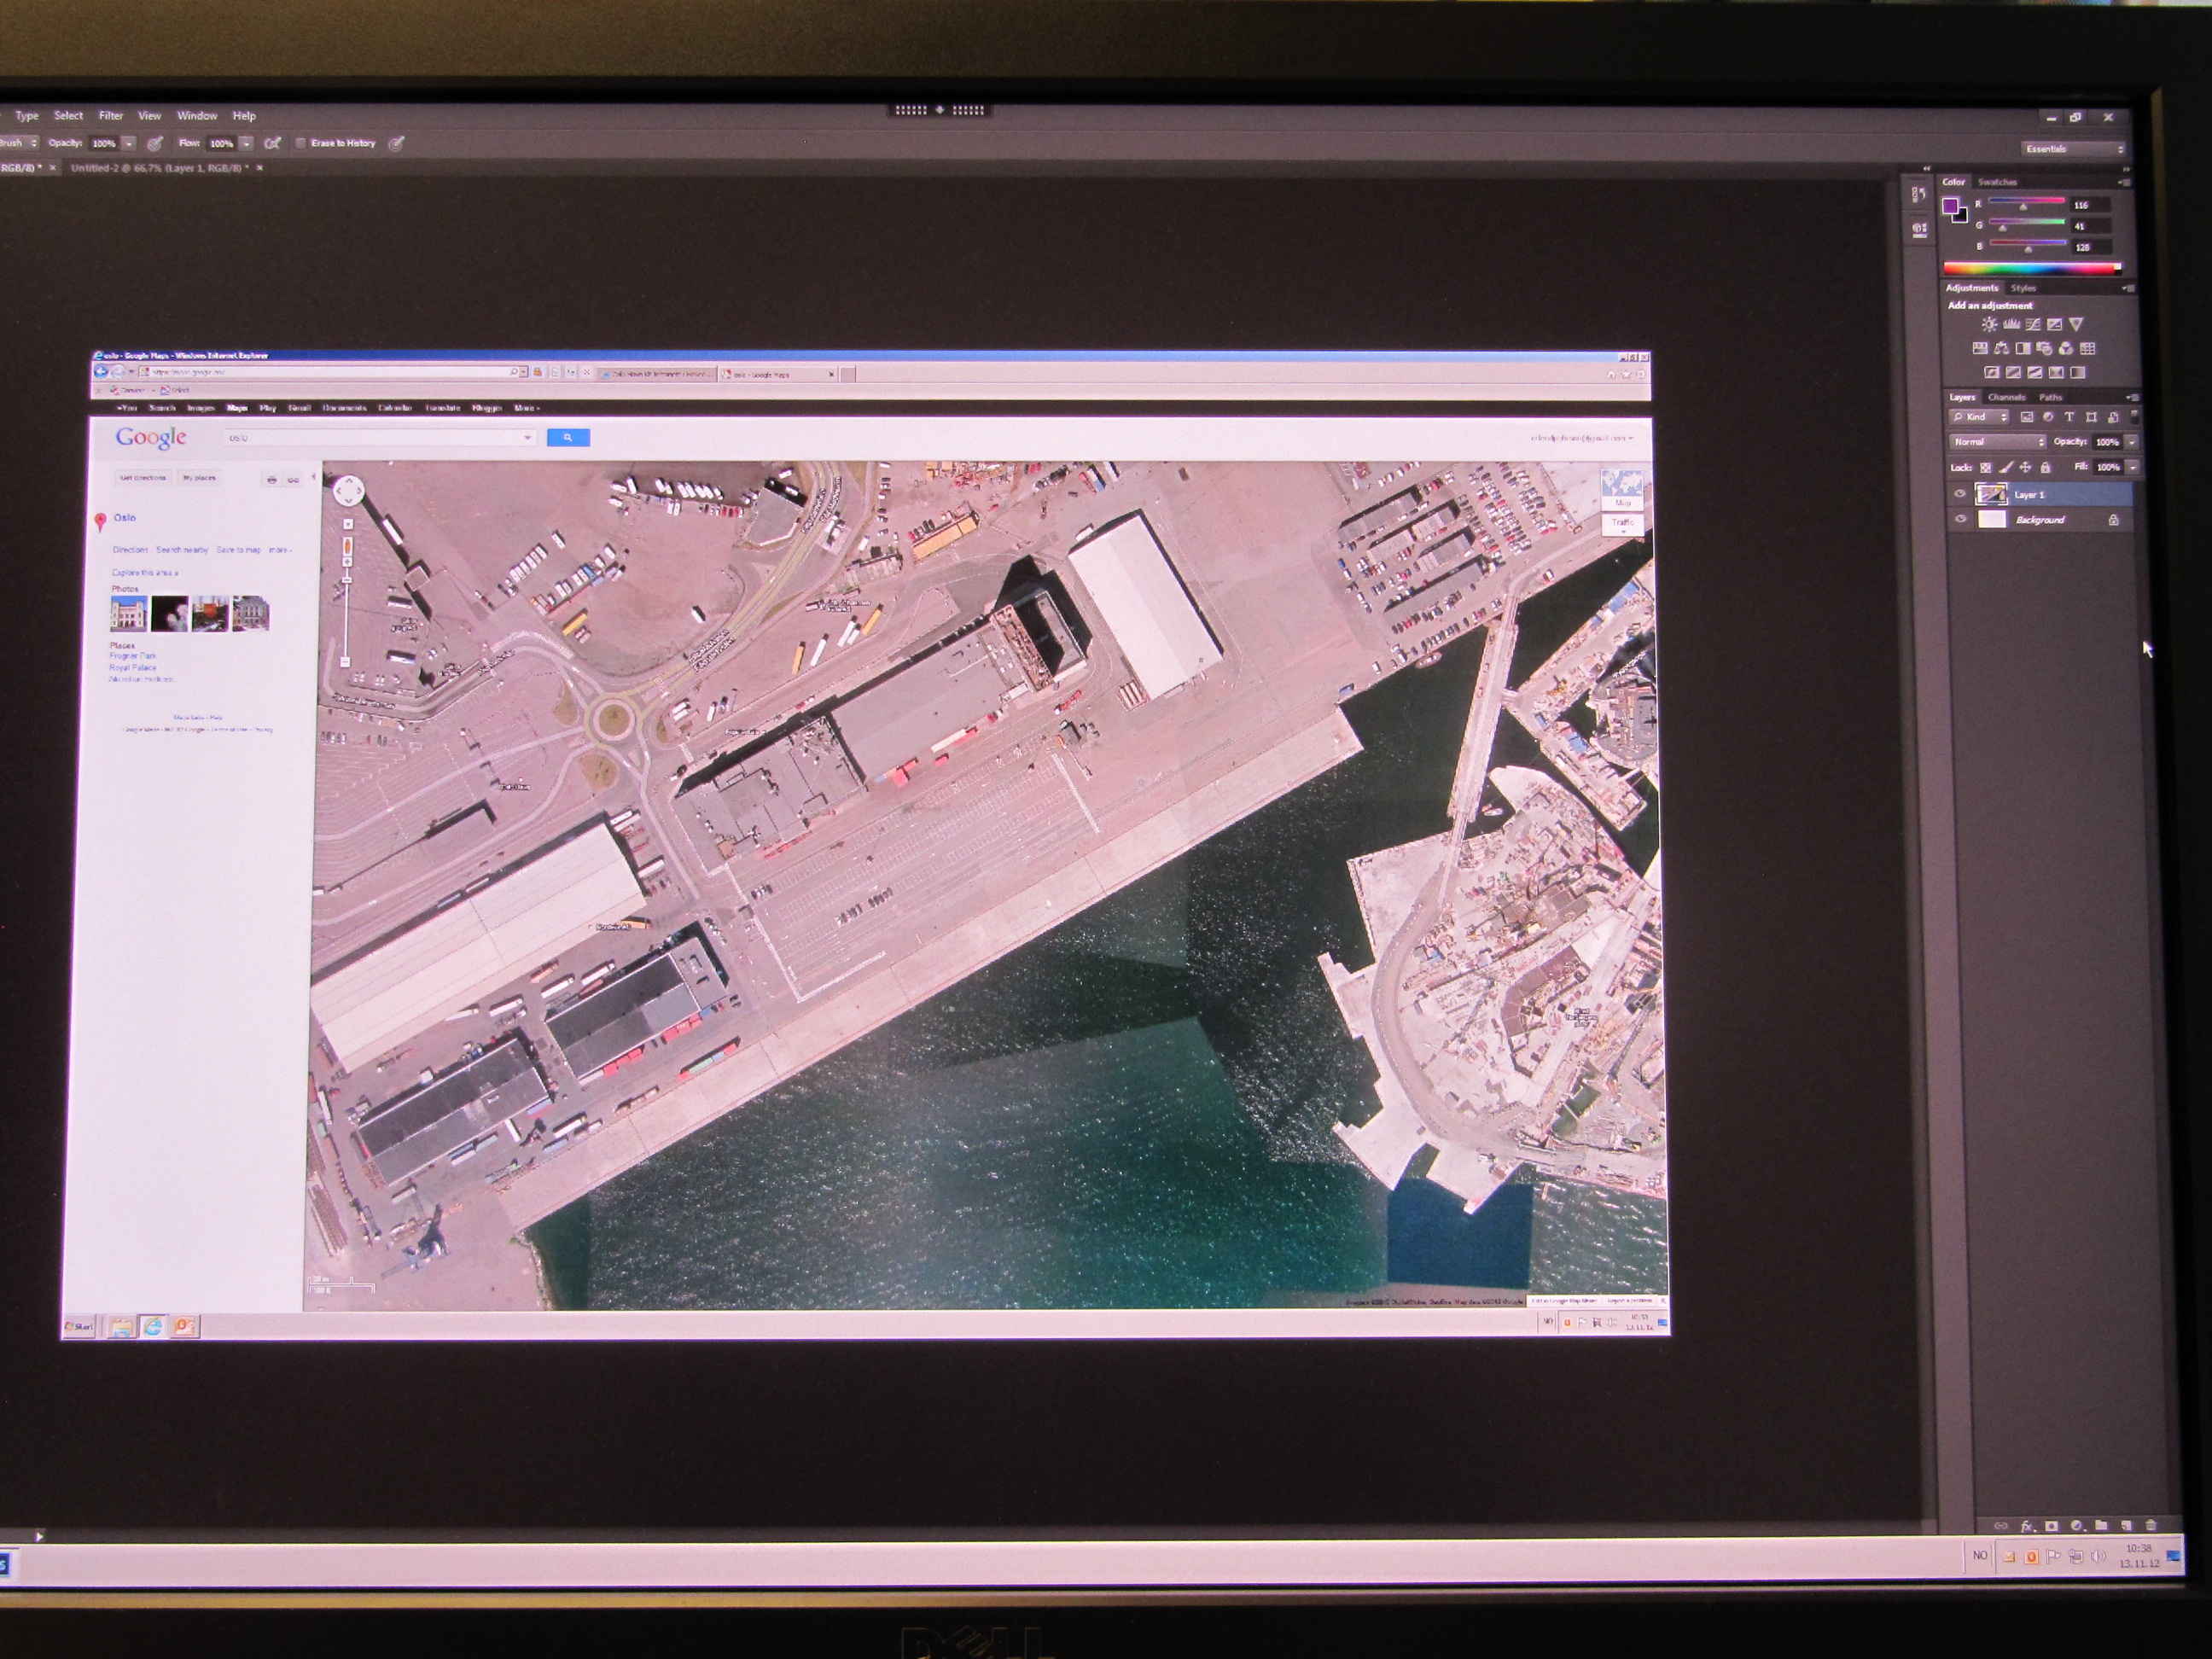Image resolution: width=2212 pixels, height=1659 pixels.
Task: Add a layer mask
Action: point(2052,1526)
